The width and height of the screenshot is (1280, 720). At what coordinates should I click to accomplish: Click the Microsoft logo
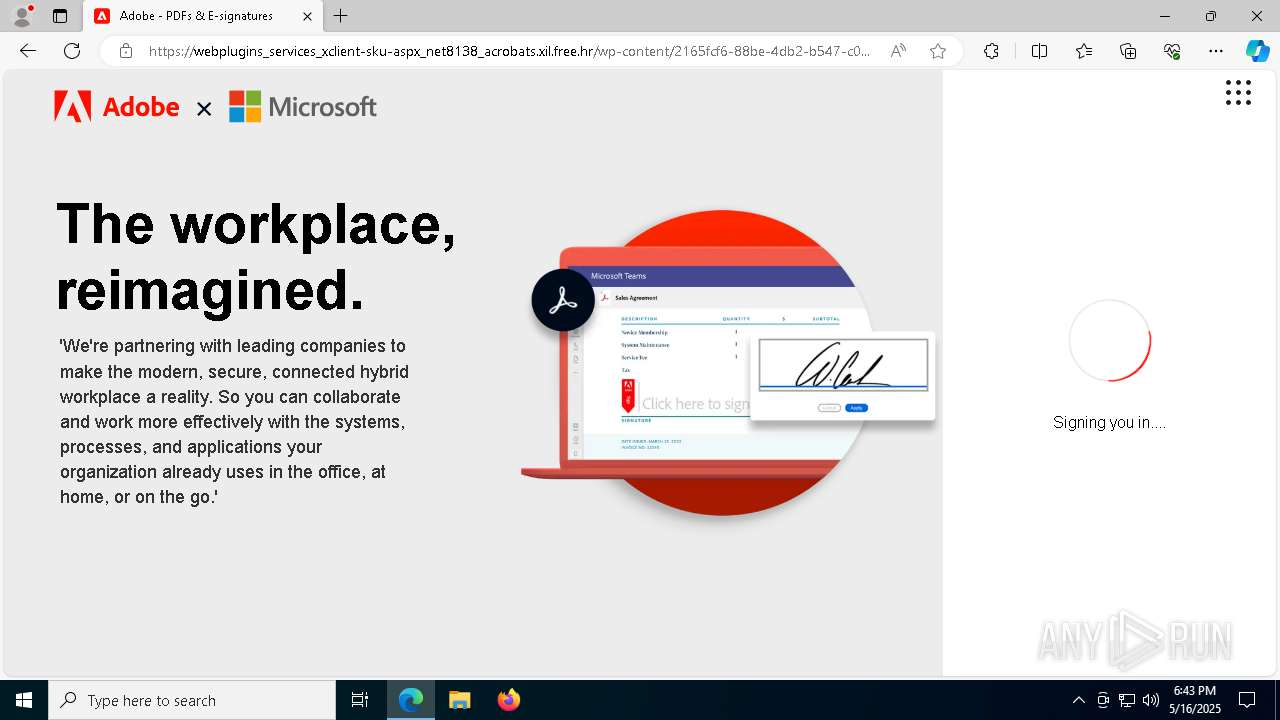tap(303, 107)
